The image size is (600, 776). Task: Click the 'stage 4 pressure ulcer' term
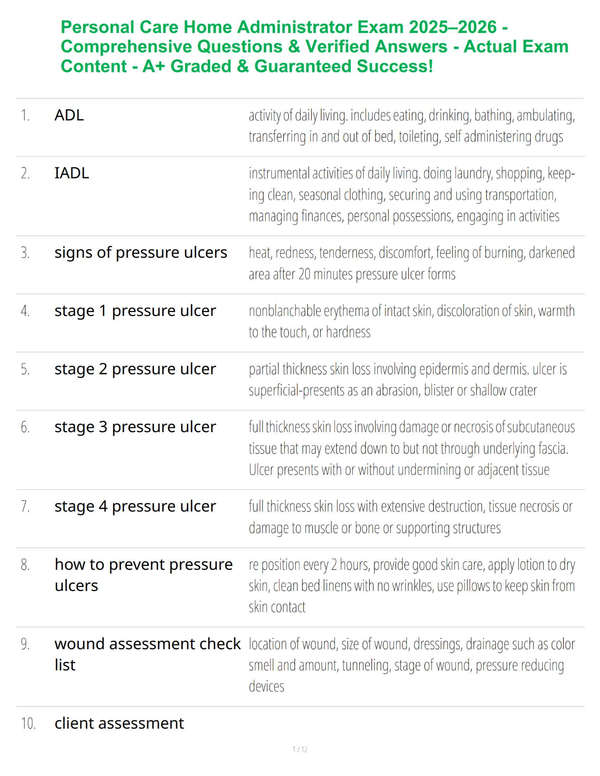[135, 507]
